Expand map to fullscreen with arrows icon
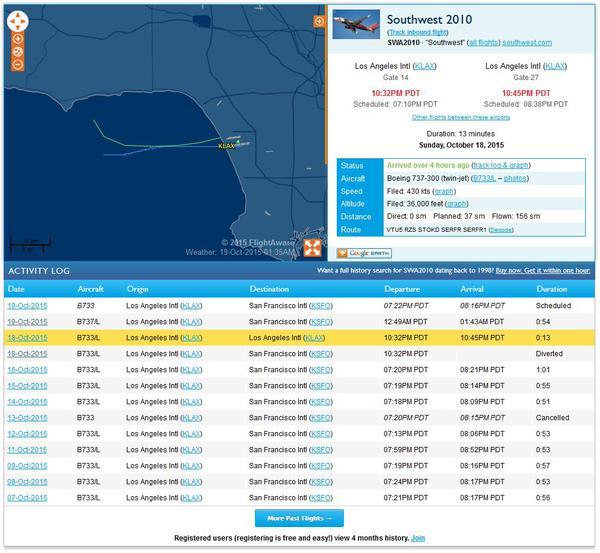The width and height of the screenshot is (600, 553). click(x=312, y=248)
